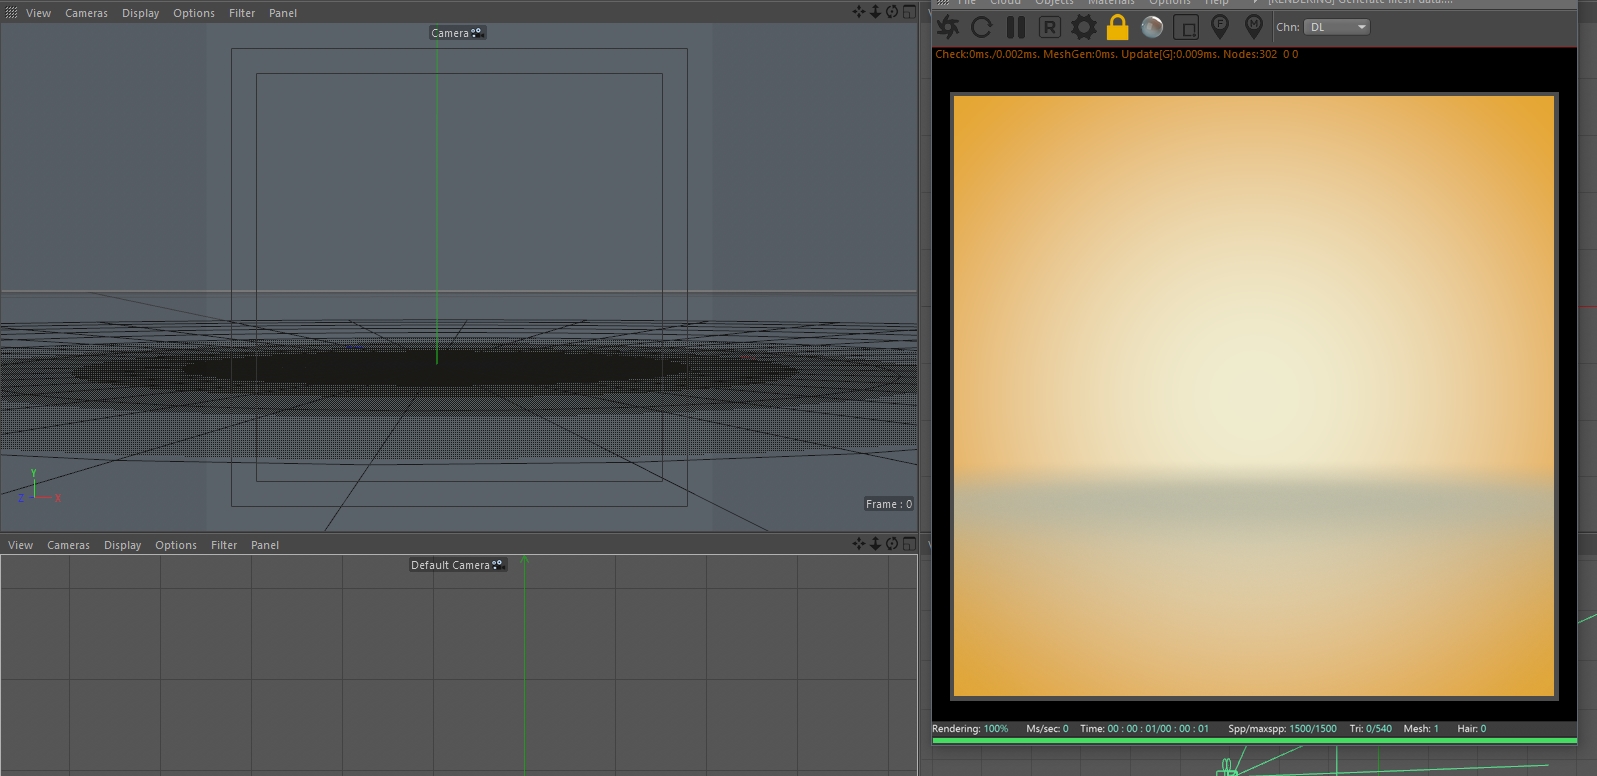Enable the pick material (M) pin
This screenshot has width=1597, height=776.
[1254, 27]
